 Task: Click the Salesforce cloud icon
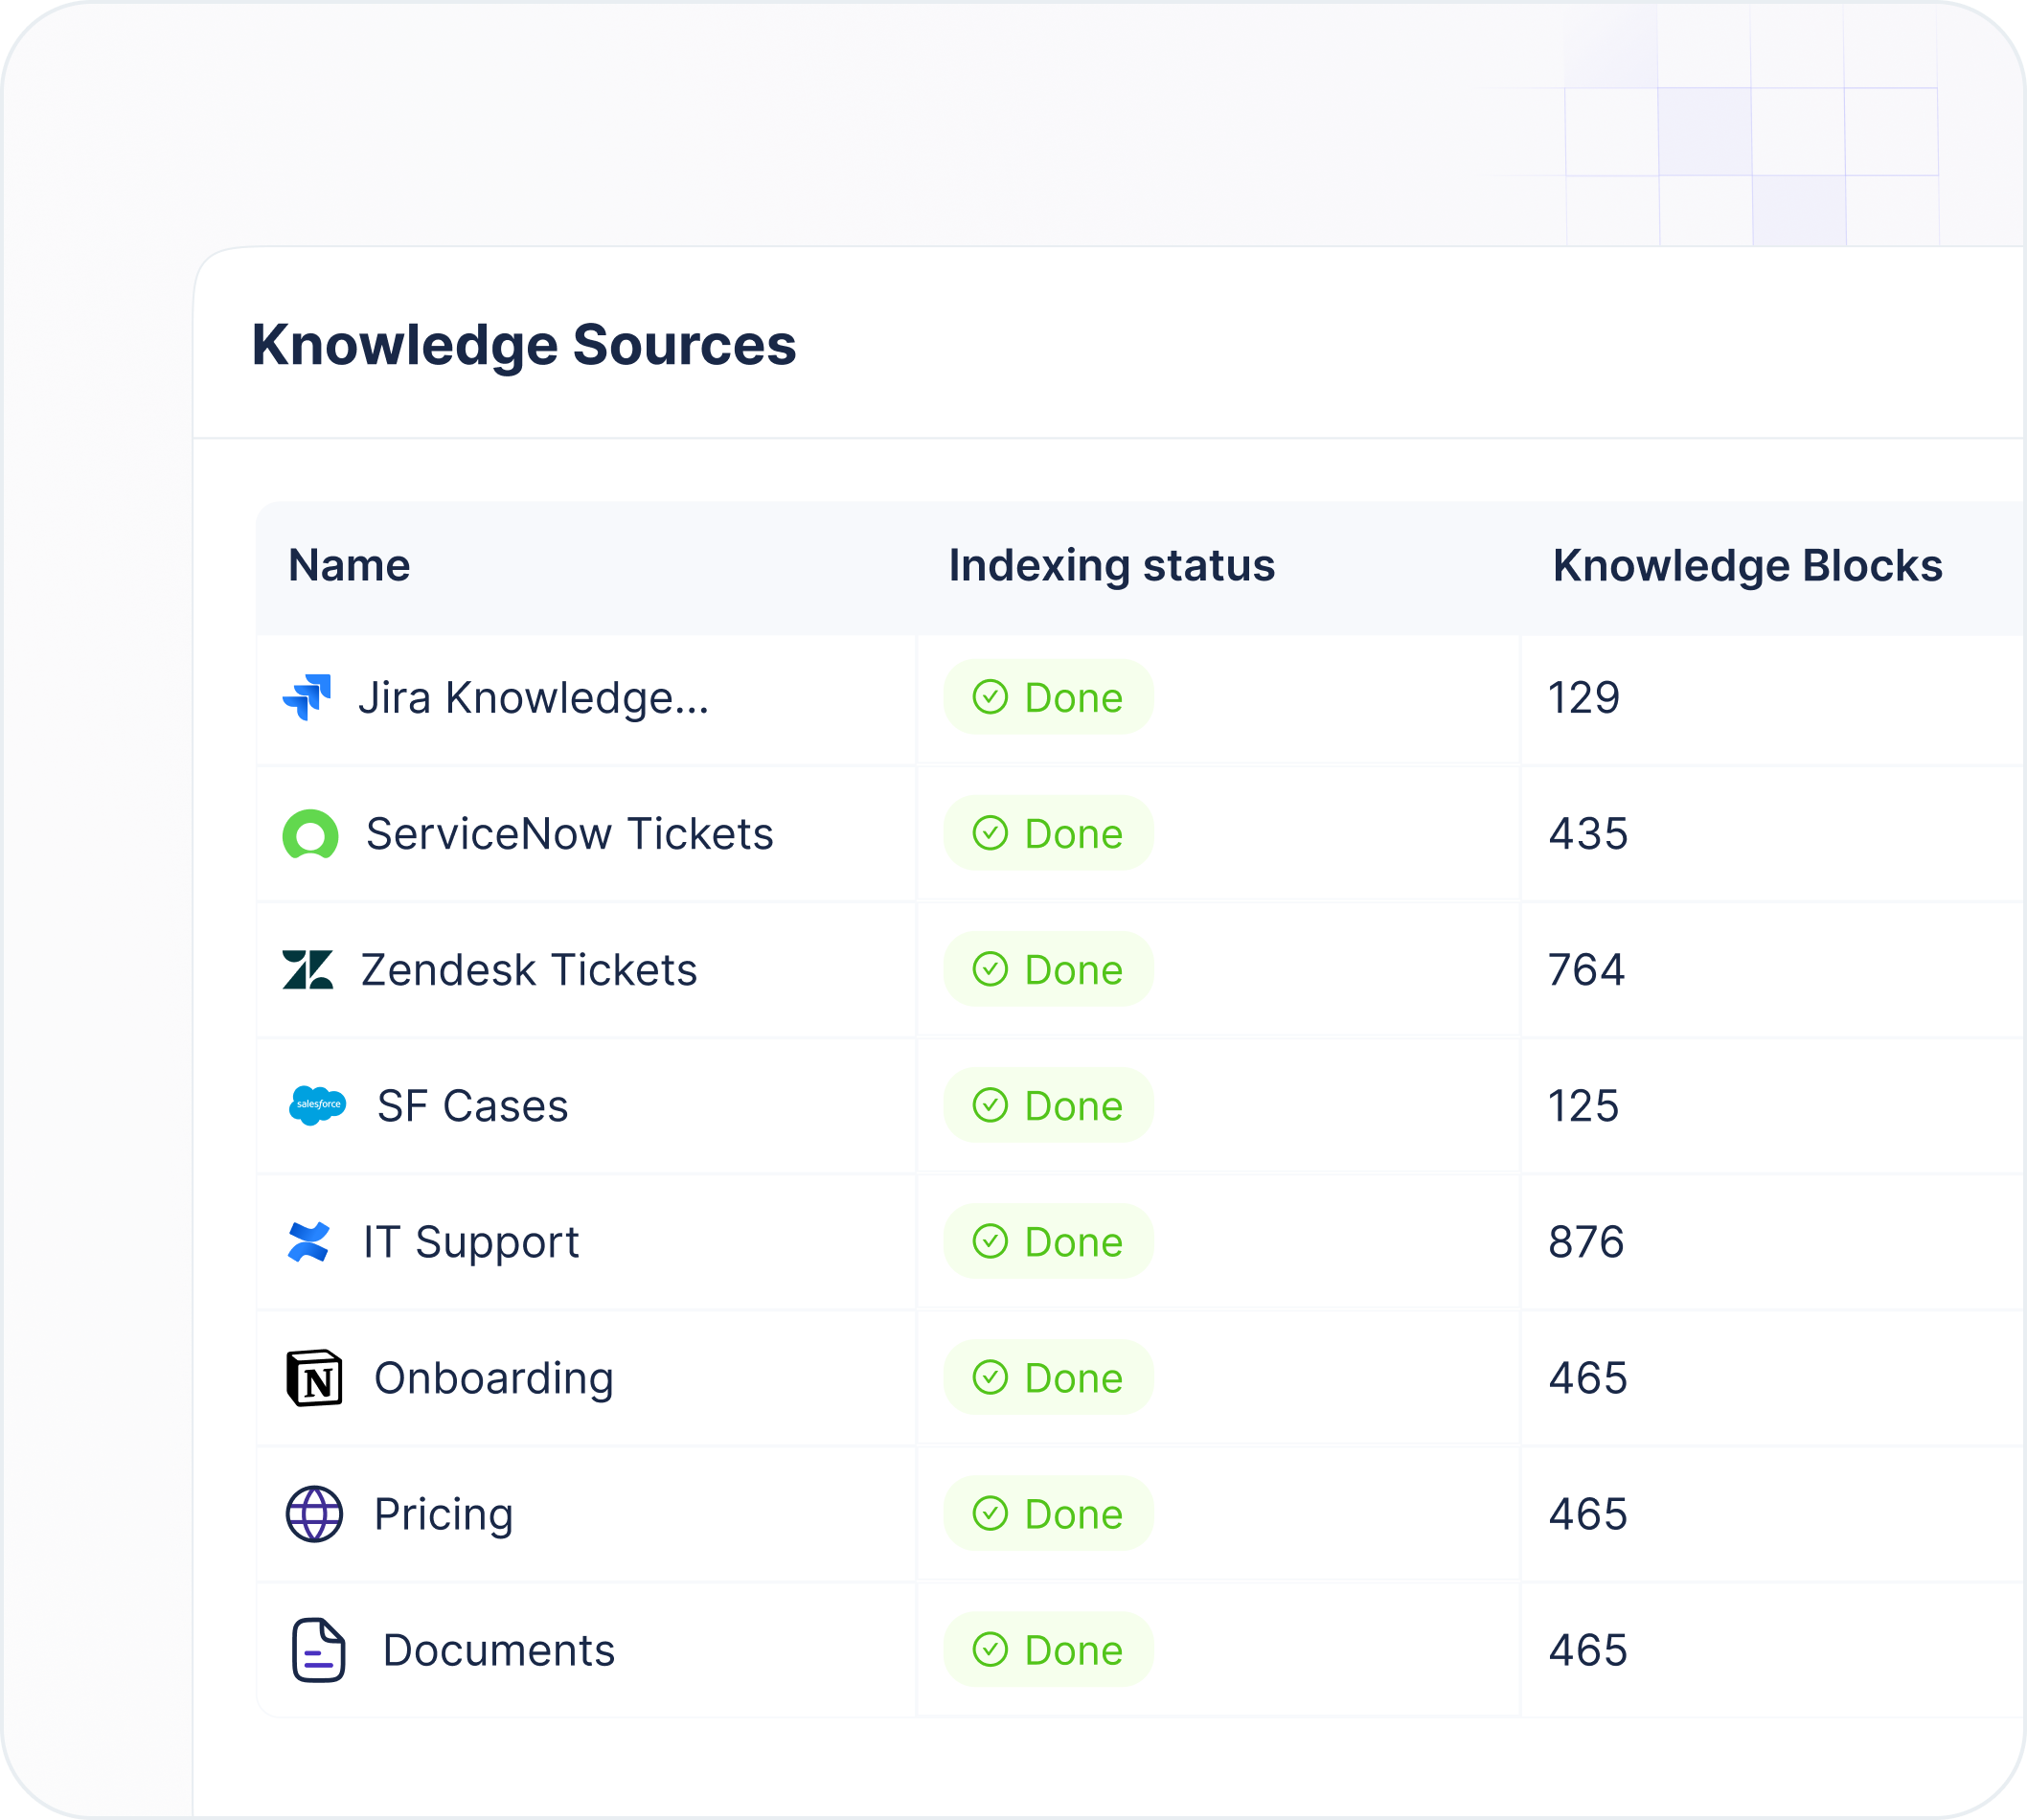pyautogui.click(x=317, y=1106)
